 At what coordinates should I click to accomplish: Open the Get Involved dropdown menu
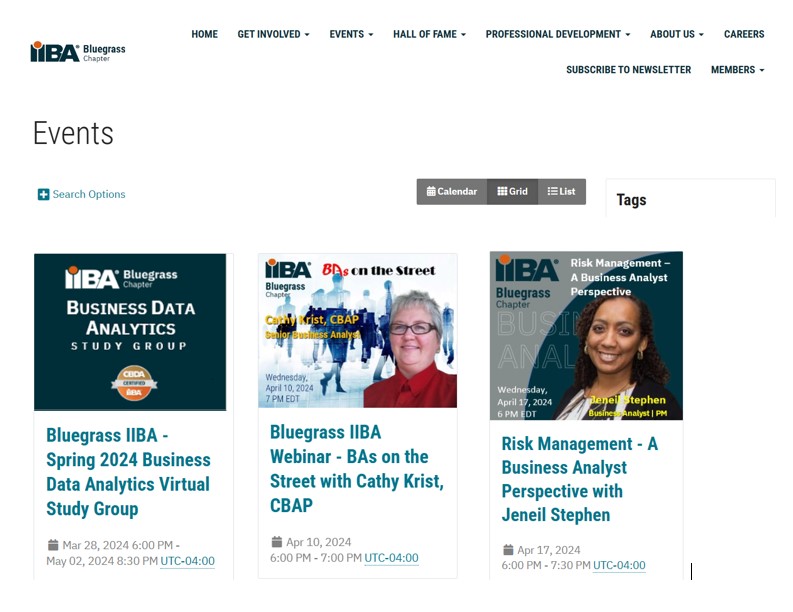tap(273, 34)
